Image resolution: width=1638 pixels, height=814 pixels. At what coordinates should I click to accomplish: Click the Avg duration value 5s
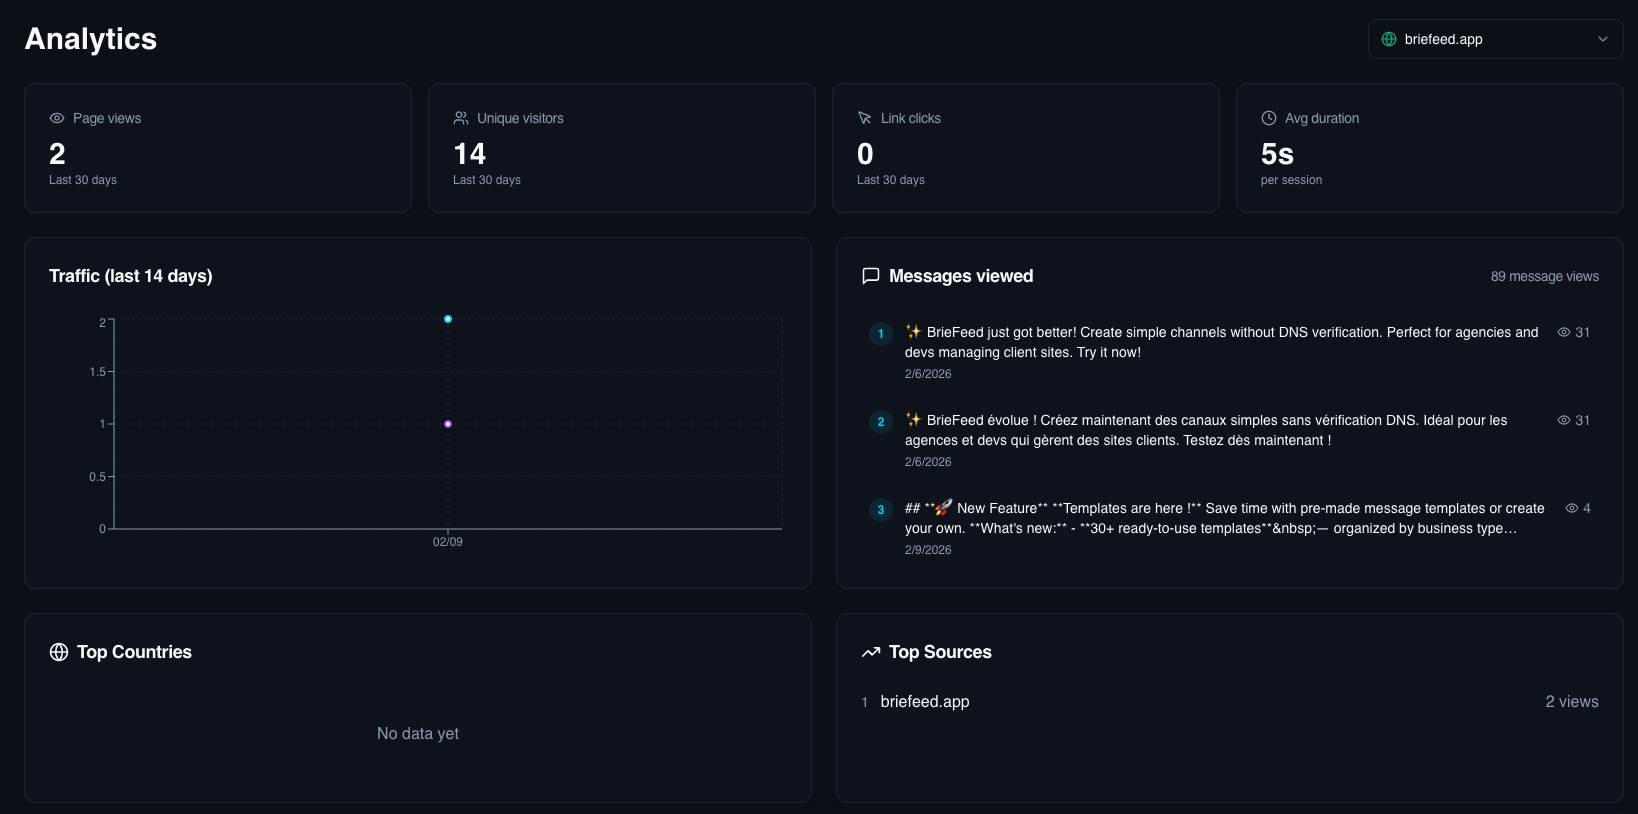pos(1277,154)
